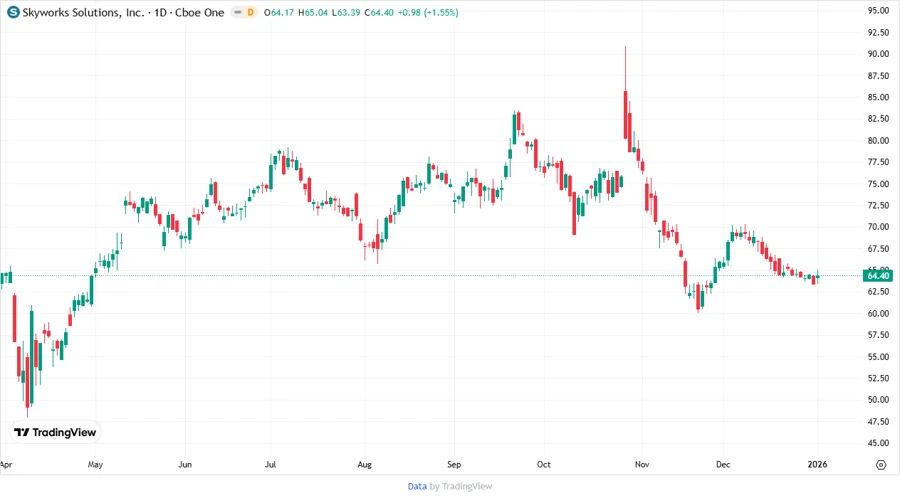
Task: Click the low value L63.39
Action: click(346, 13)
